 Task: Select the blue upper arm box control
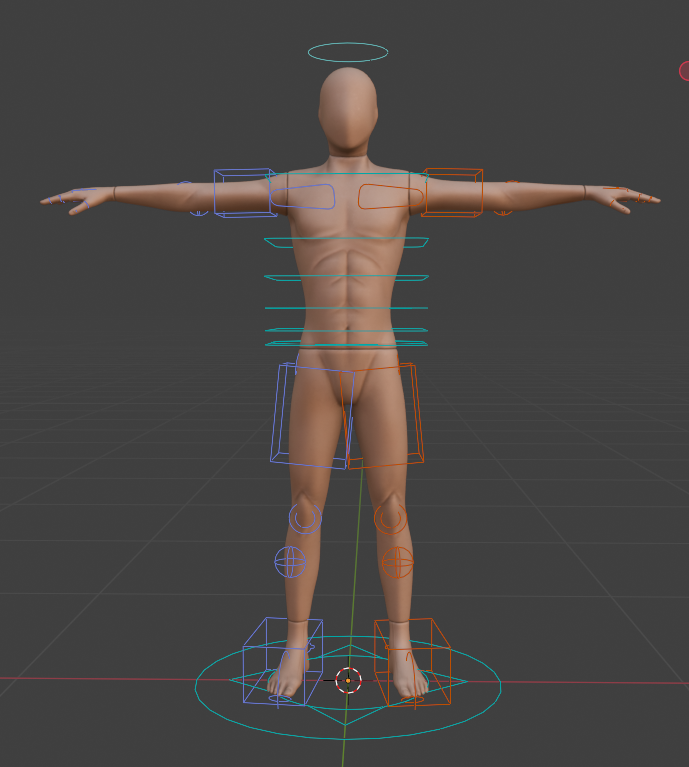click(x=245, y=193)
